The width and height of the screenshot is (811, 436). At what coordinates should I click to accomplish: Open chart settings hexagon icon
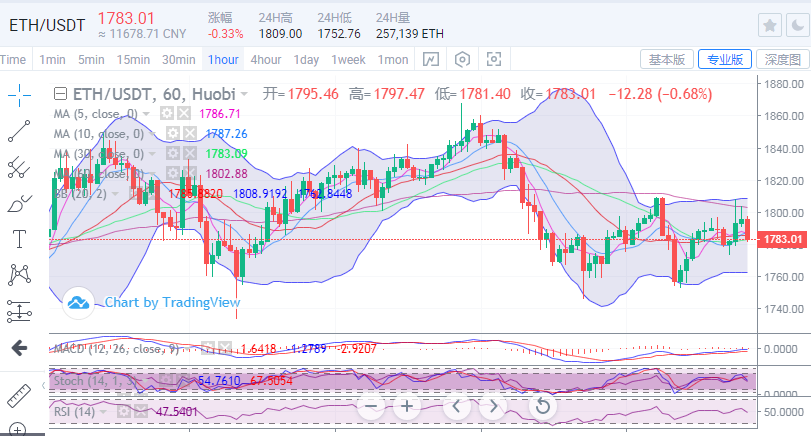462,59
